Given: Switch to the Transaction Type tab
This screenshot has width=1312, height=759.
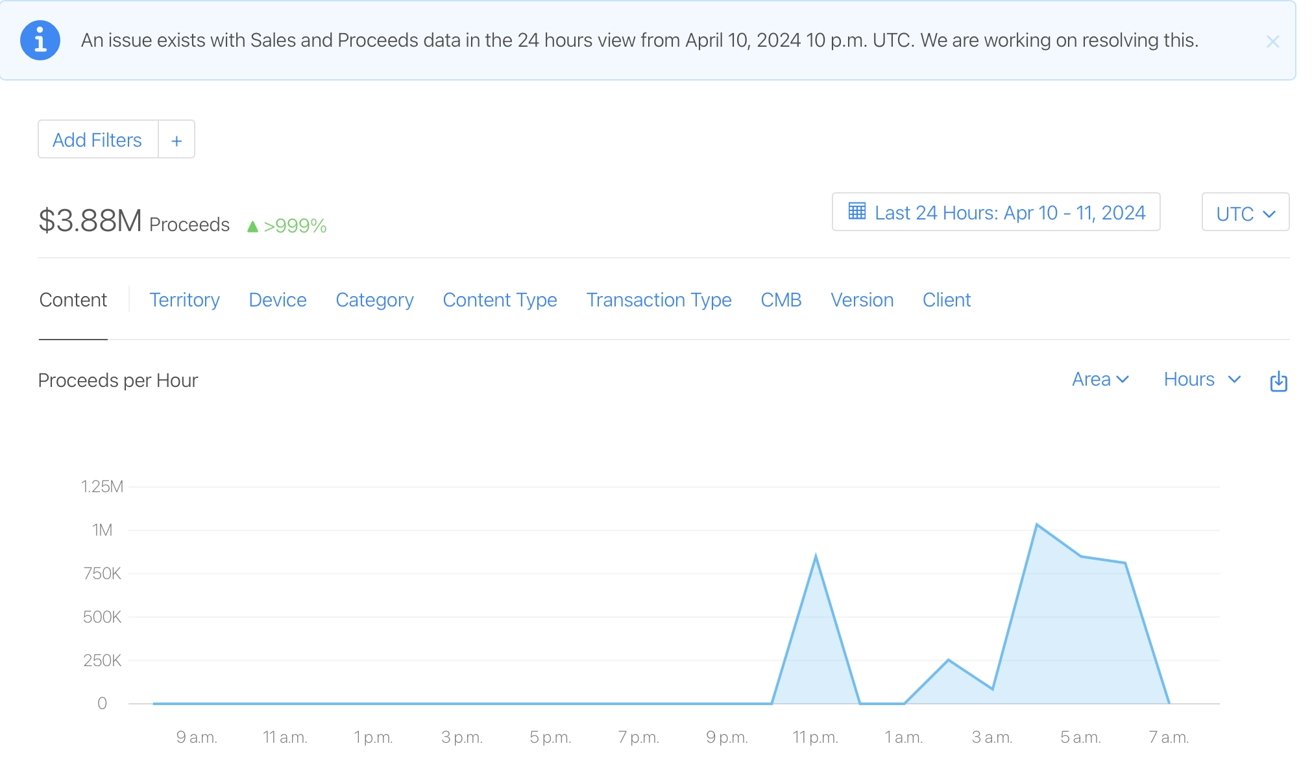Looking at the screenshot, I should click(x=658, y=300).
